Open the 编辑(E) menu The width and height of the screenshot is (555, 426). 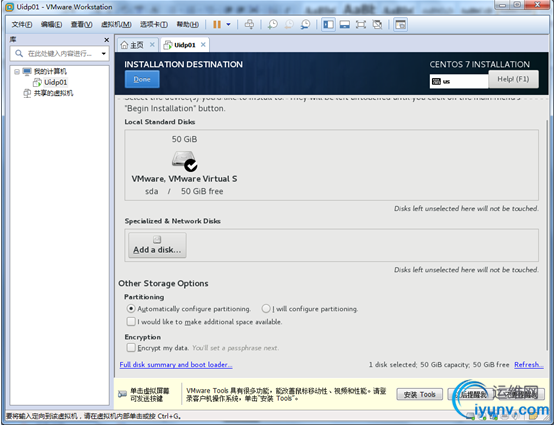click(x=51, y=24)
